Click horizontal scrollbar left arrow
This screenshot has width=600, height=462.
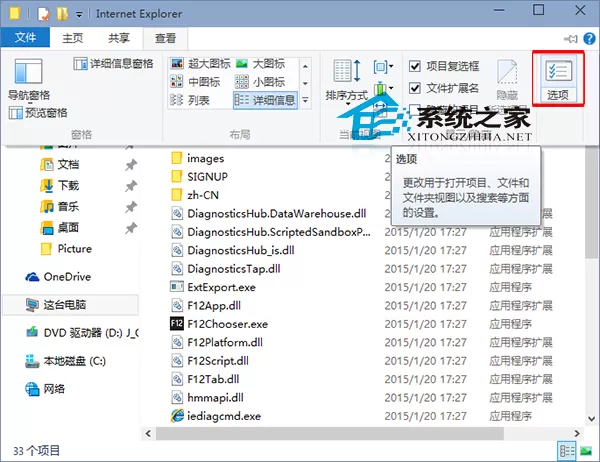click(x=148, y=433)
